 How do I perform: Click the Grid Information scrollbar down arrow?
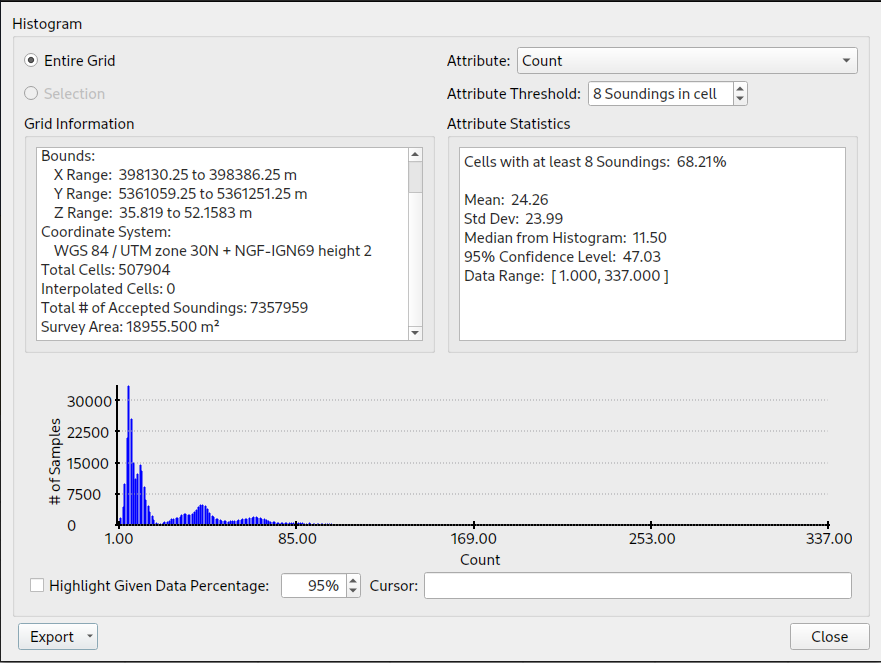(x=415, y=333)
